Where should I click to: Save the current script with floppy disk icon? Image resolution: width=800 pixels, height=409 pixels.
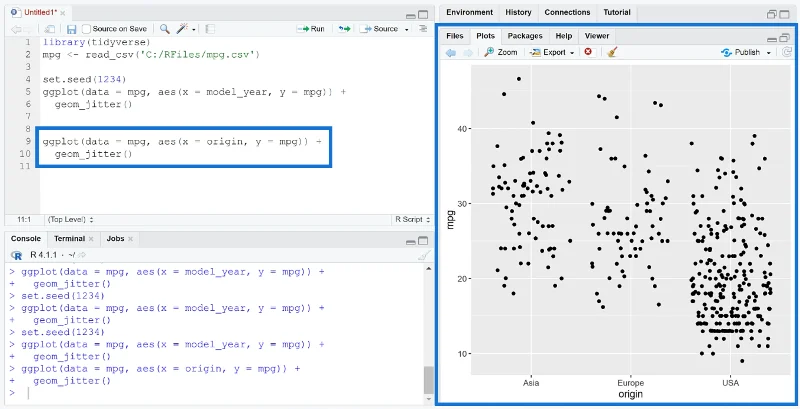point(71,30)
